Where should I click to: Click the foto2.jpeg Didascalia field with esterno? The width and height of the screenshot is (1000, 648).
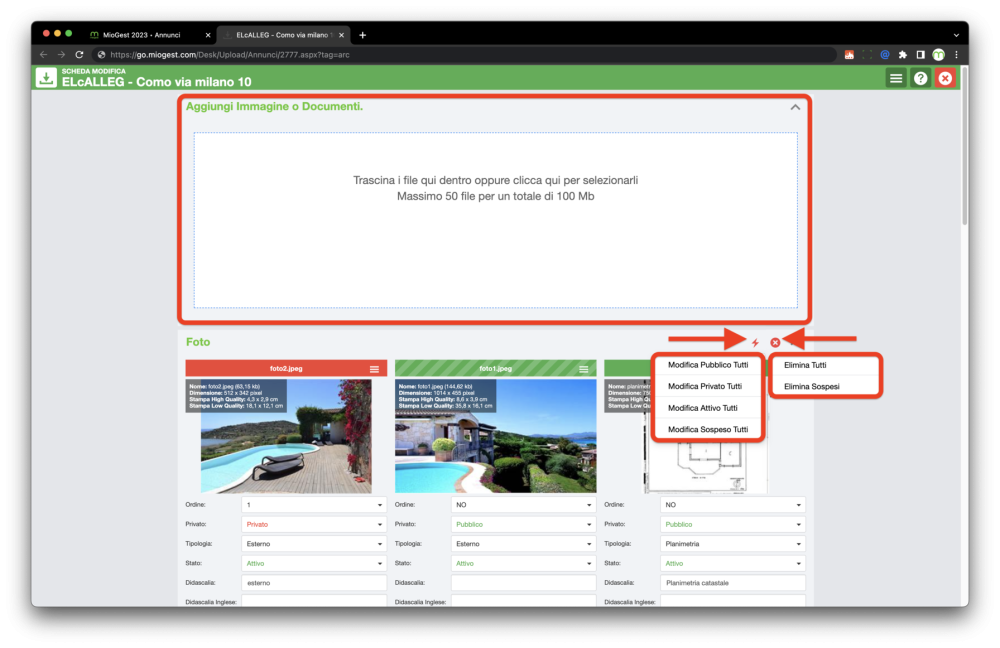314,583
